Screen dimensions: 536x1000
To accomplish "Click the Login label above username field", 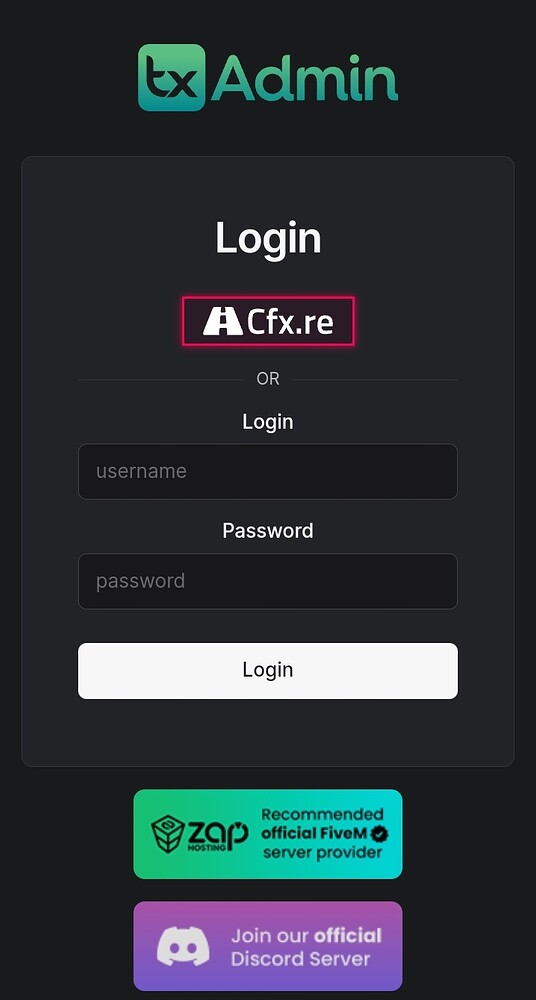I will [268, 422].
